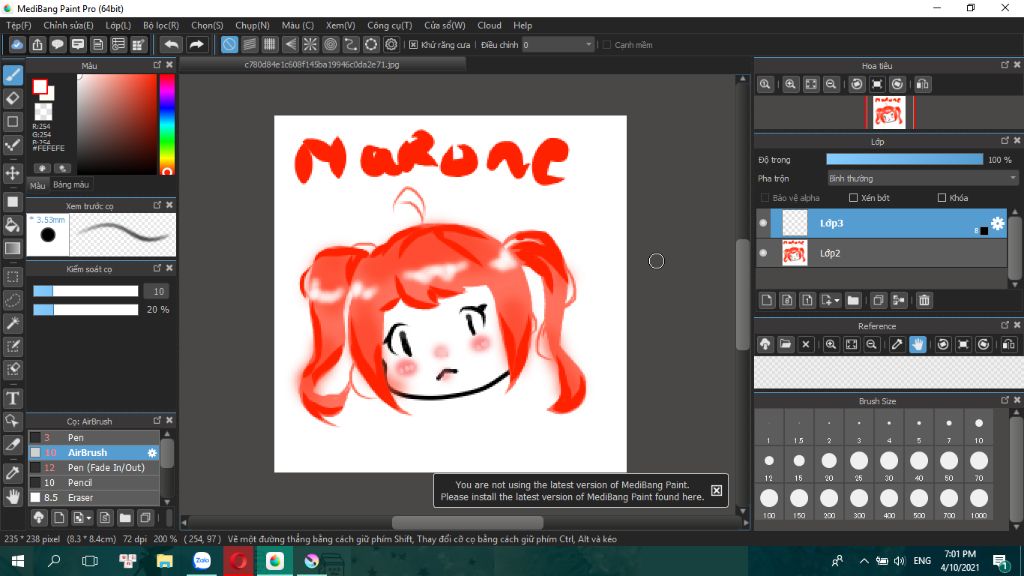Select the Pen brush in the list
This screenshot has height=576, width=1024.
(94, 438)
